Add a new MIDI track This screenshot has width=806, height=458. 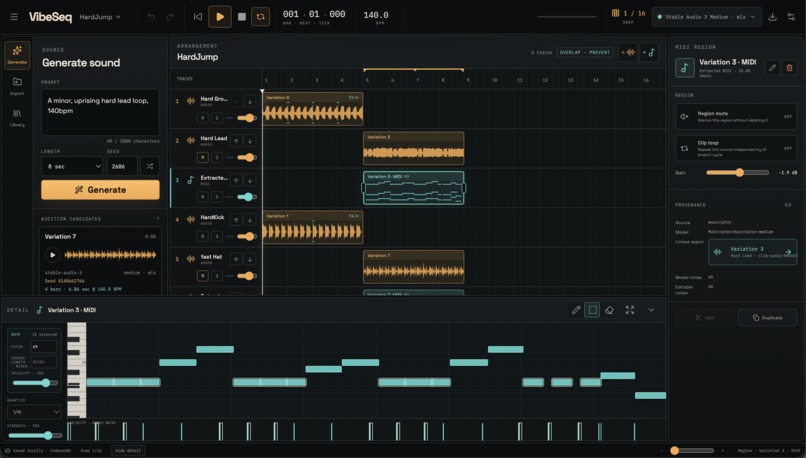[649, 52]
